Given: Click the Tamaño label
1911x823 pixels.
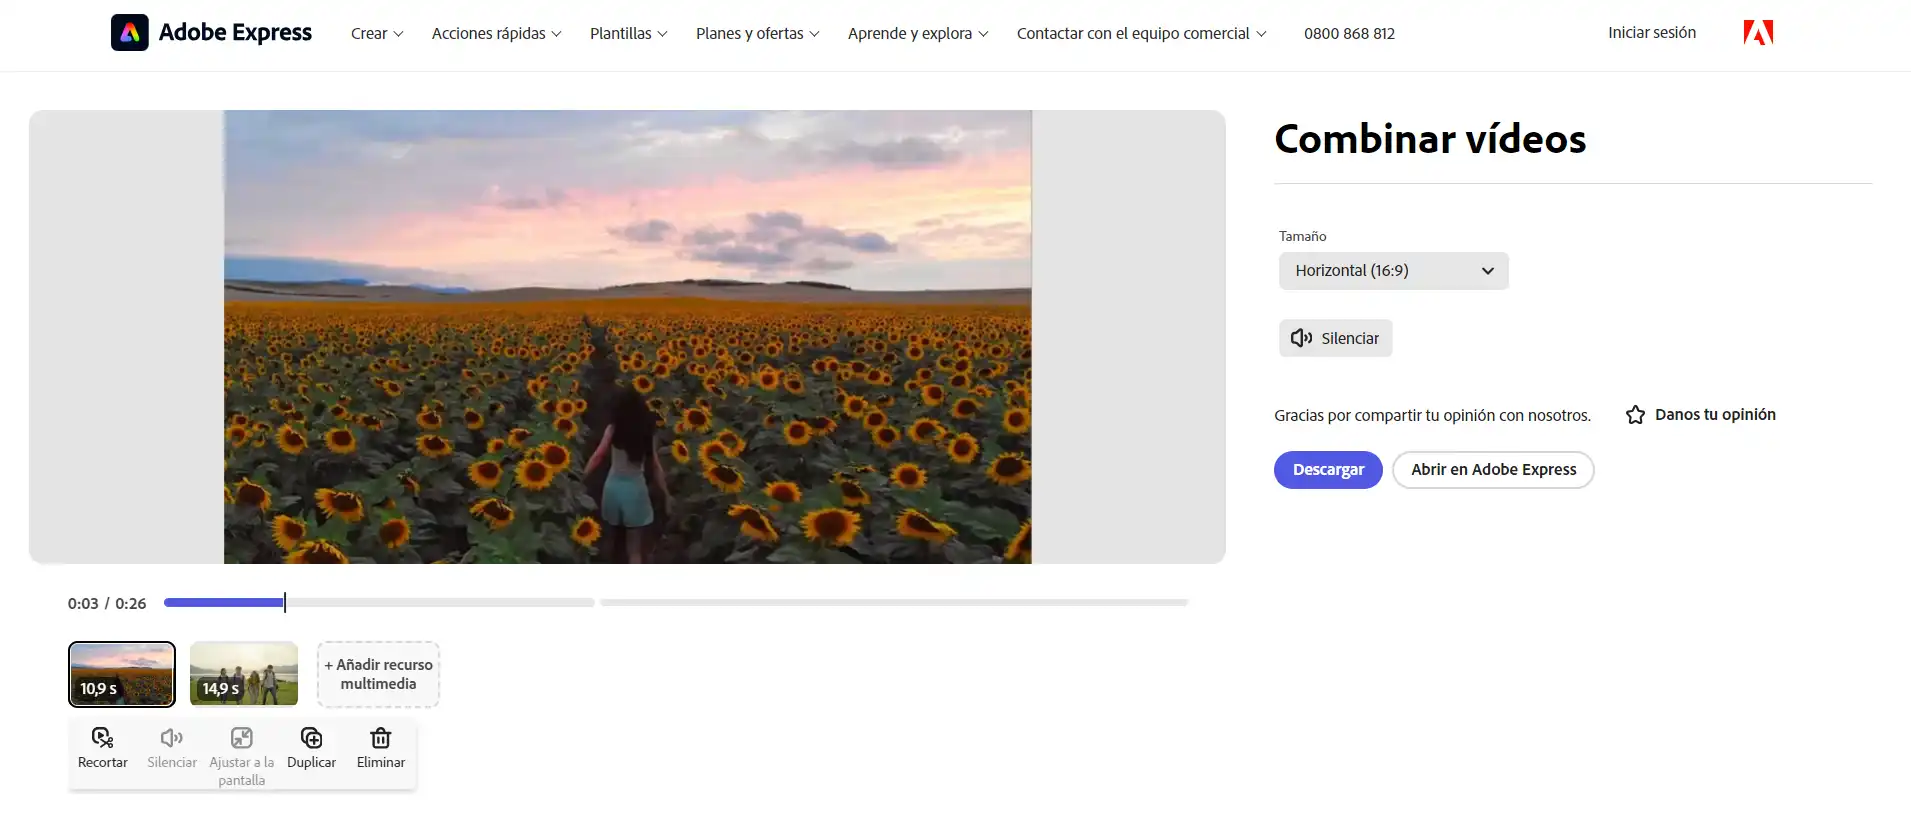Looking at the screenshot, I should coord(1303,237).
